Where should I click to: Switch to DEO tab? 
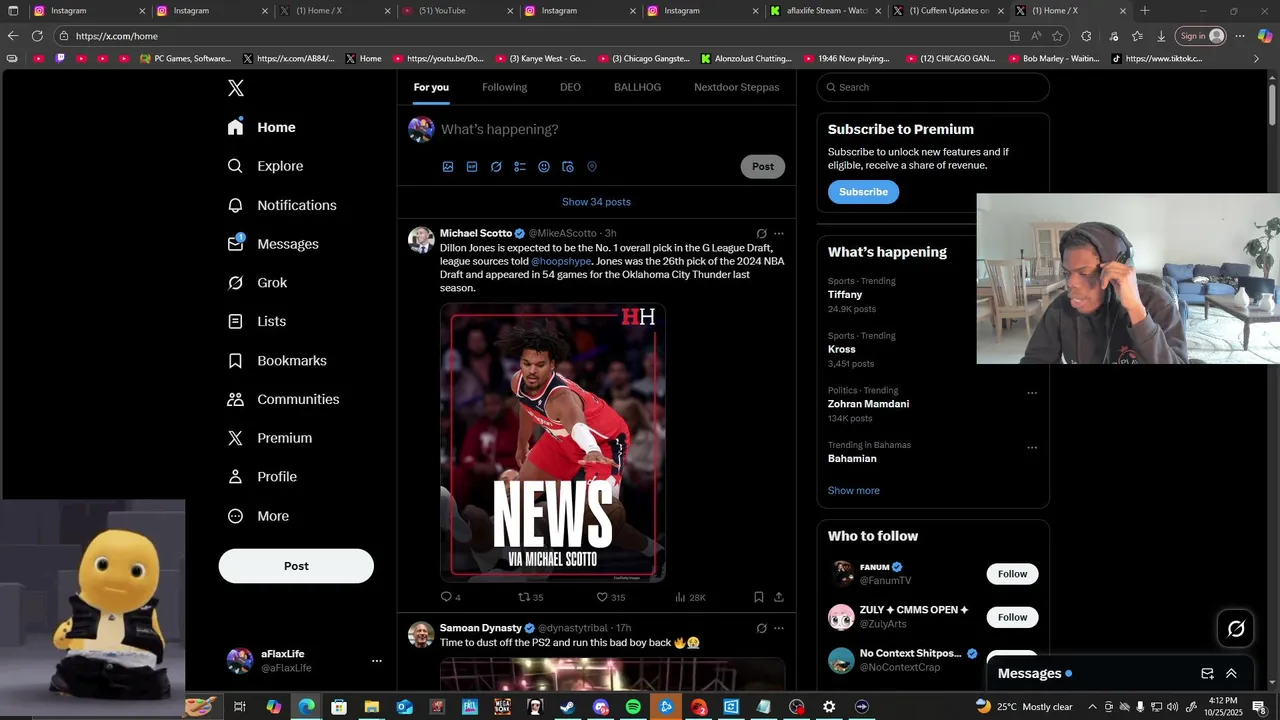570,87
